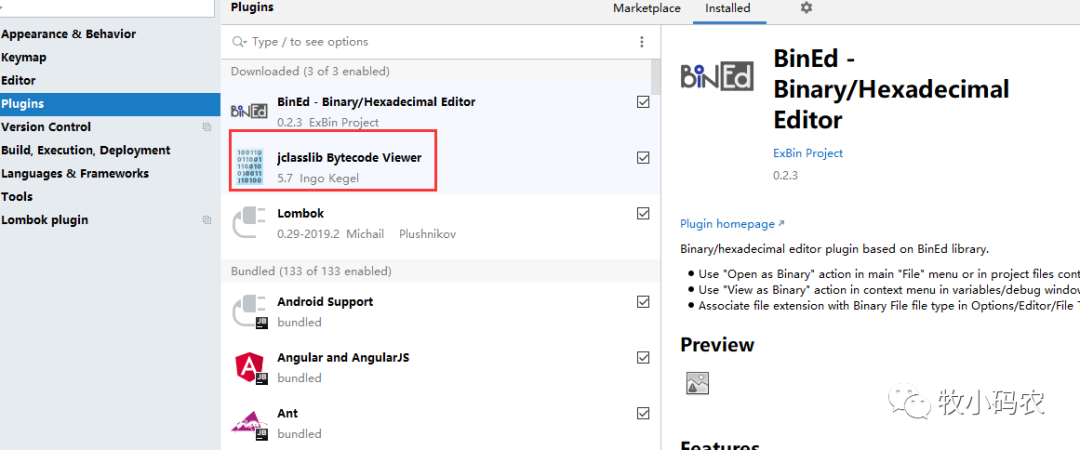Toggle the Lombok plugin checkbox

643,214
